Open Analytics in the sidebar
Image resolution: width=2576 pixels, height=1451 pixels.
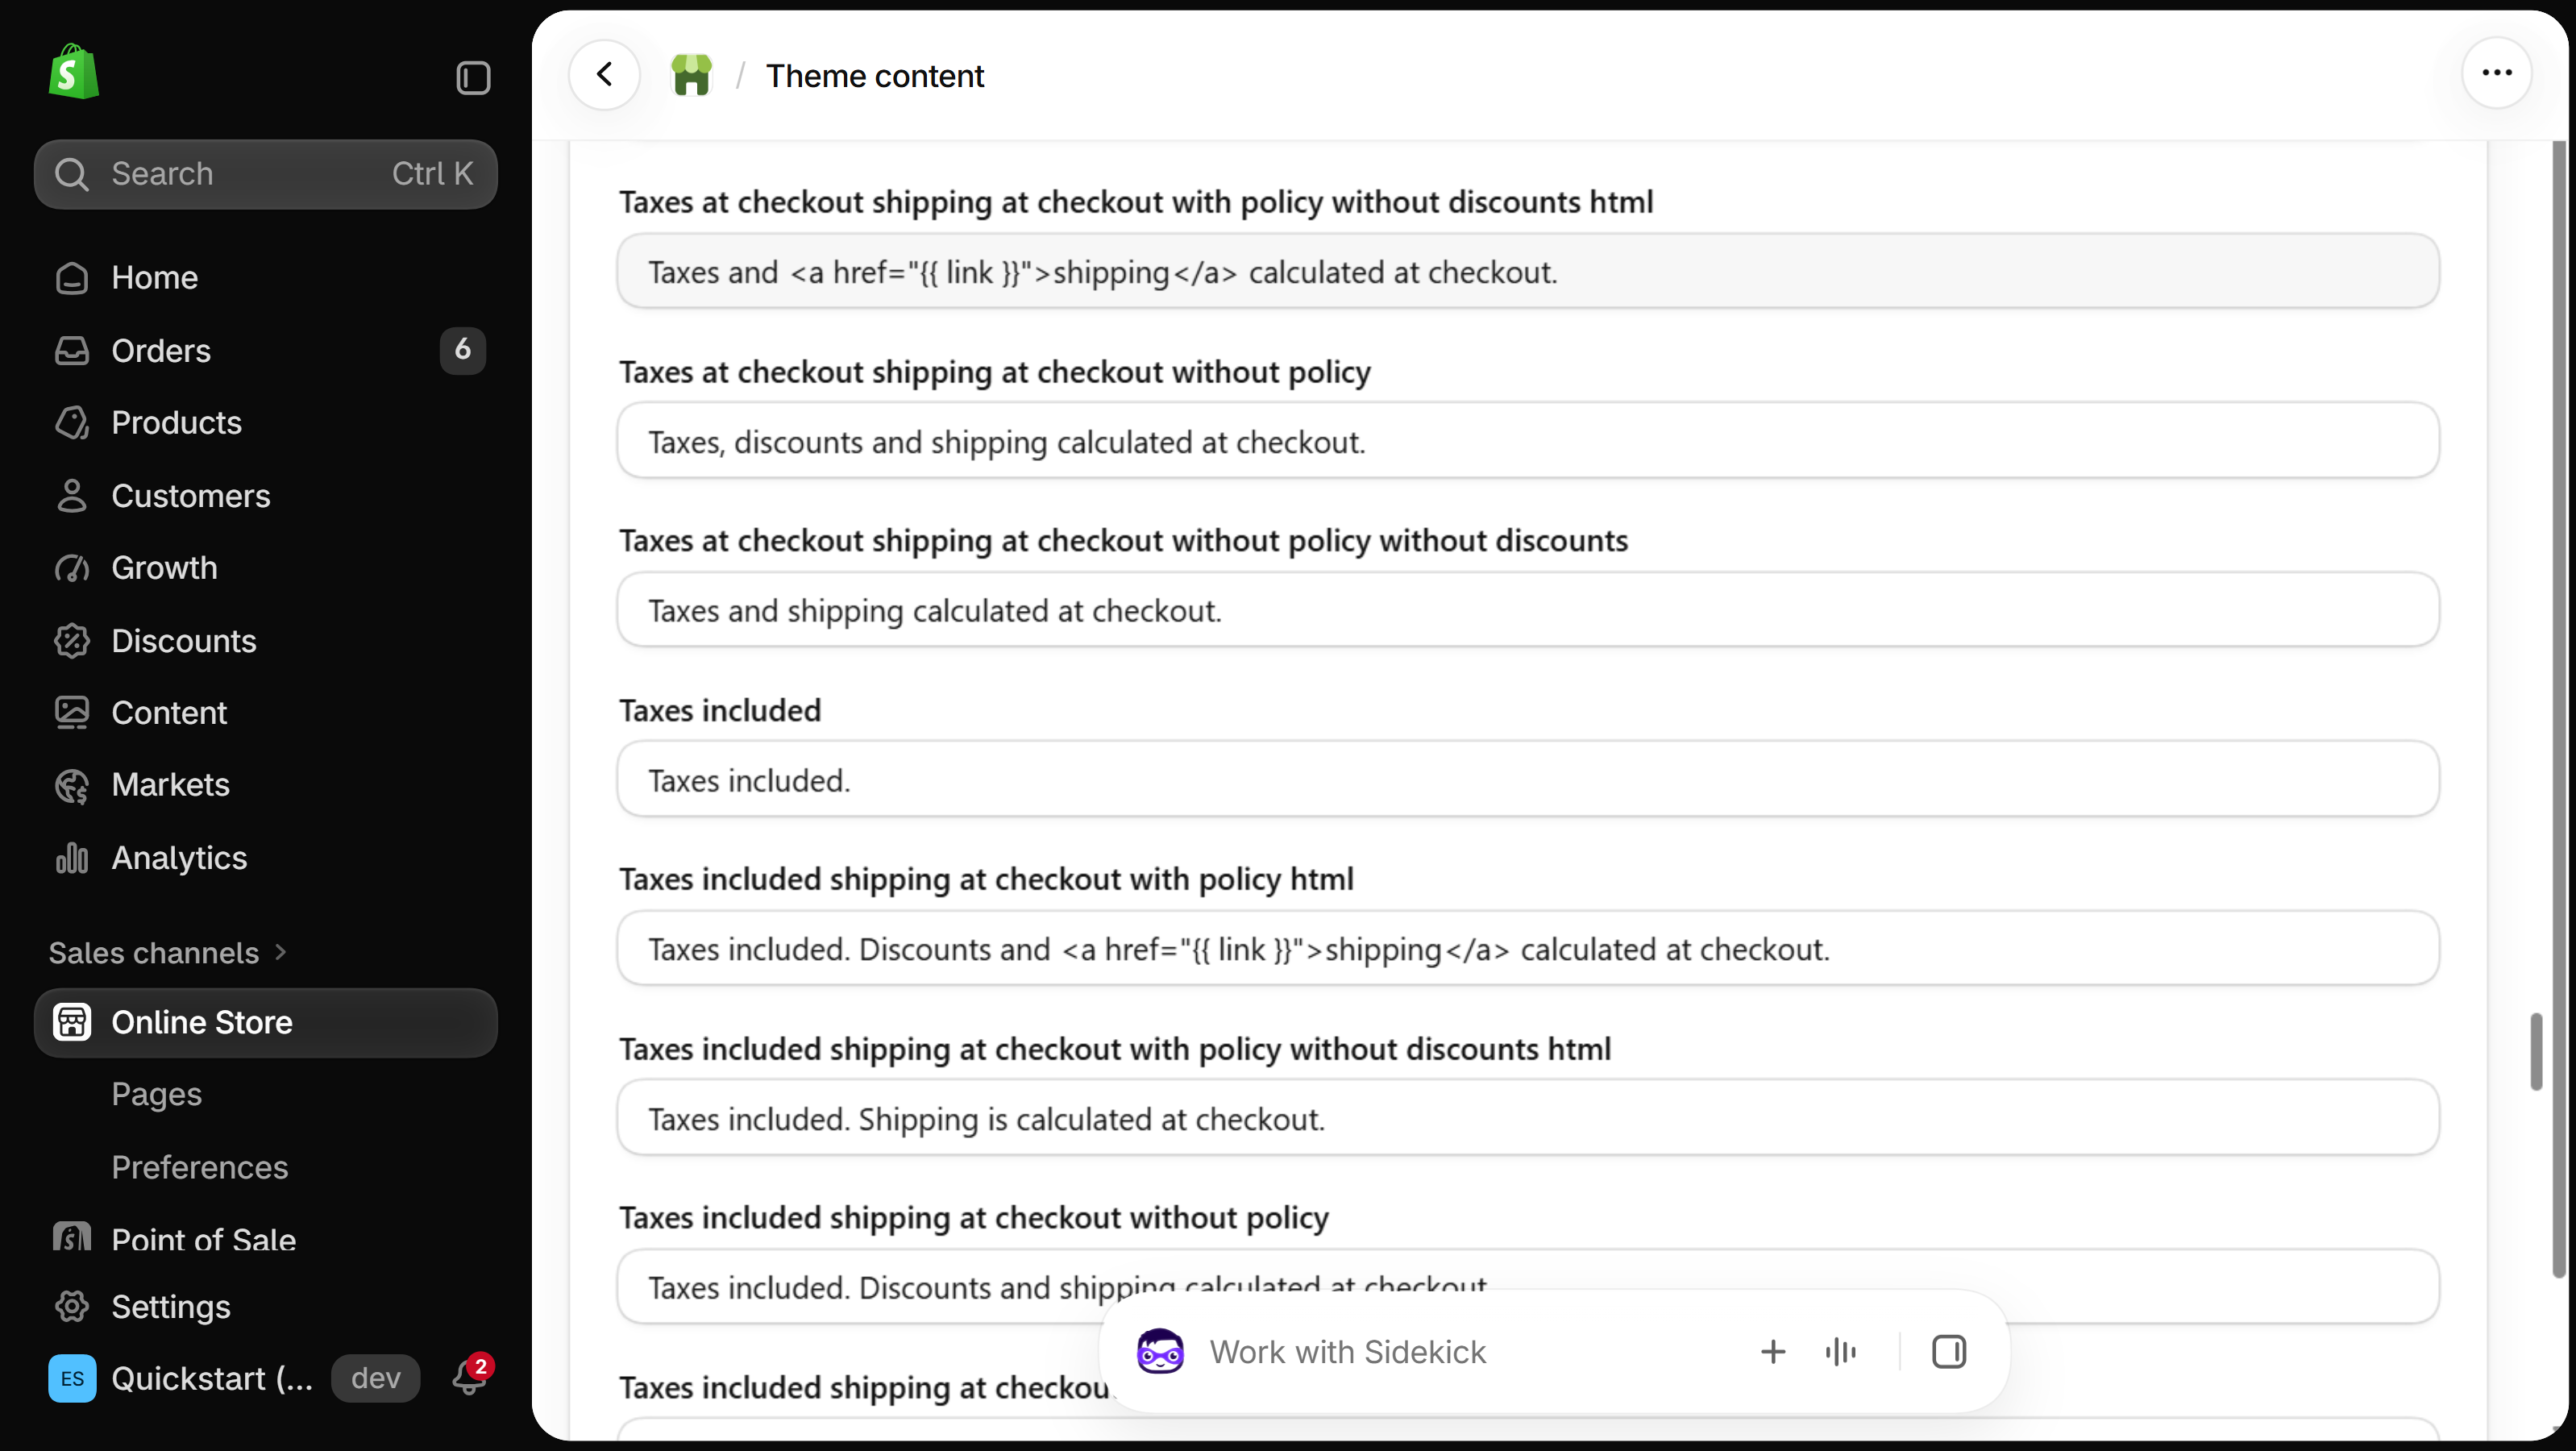point(266,857)
